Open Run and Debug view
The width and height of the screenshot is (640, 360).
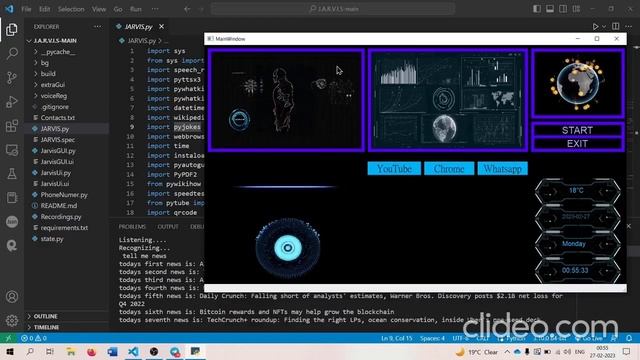point(12,102)
